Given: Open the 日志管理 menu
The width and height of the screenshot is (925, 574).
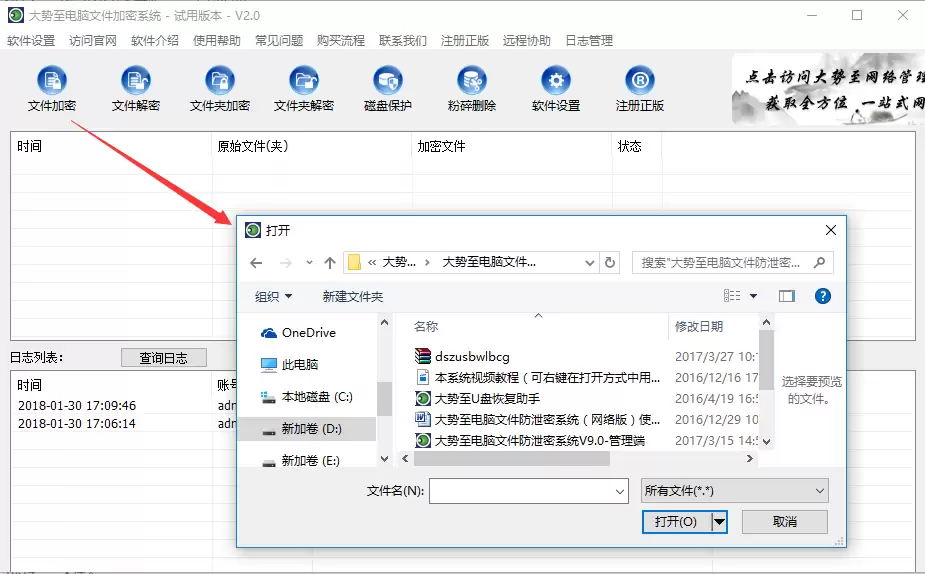Looking at the screenshot, I should (x=589, y=41).
